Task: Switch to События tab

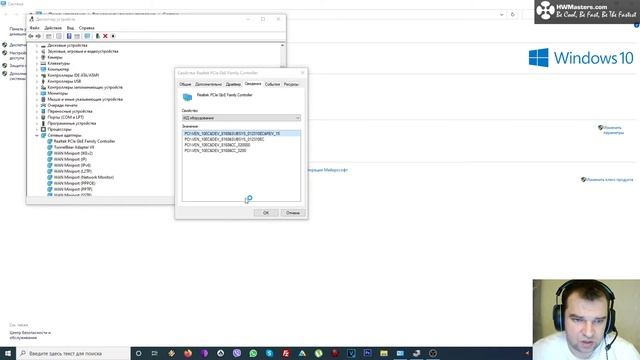Action: pyautogui.click(x=272, y=84)
